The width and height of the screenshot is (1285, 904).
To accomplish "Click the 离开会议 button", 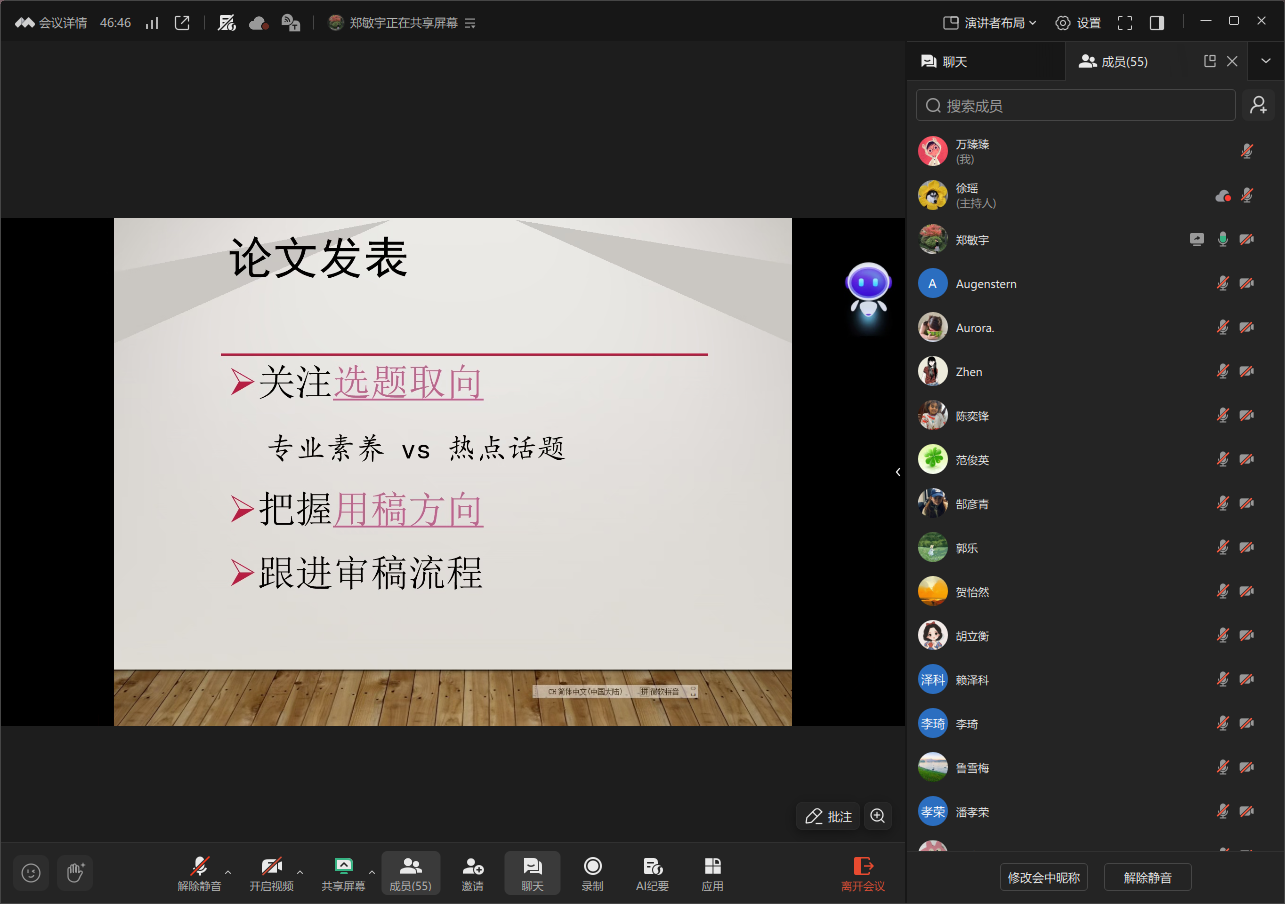I will tap(862, 873).
